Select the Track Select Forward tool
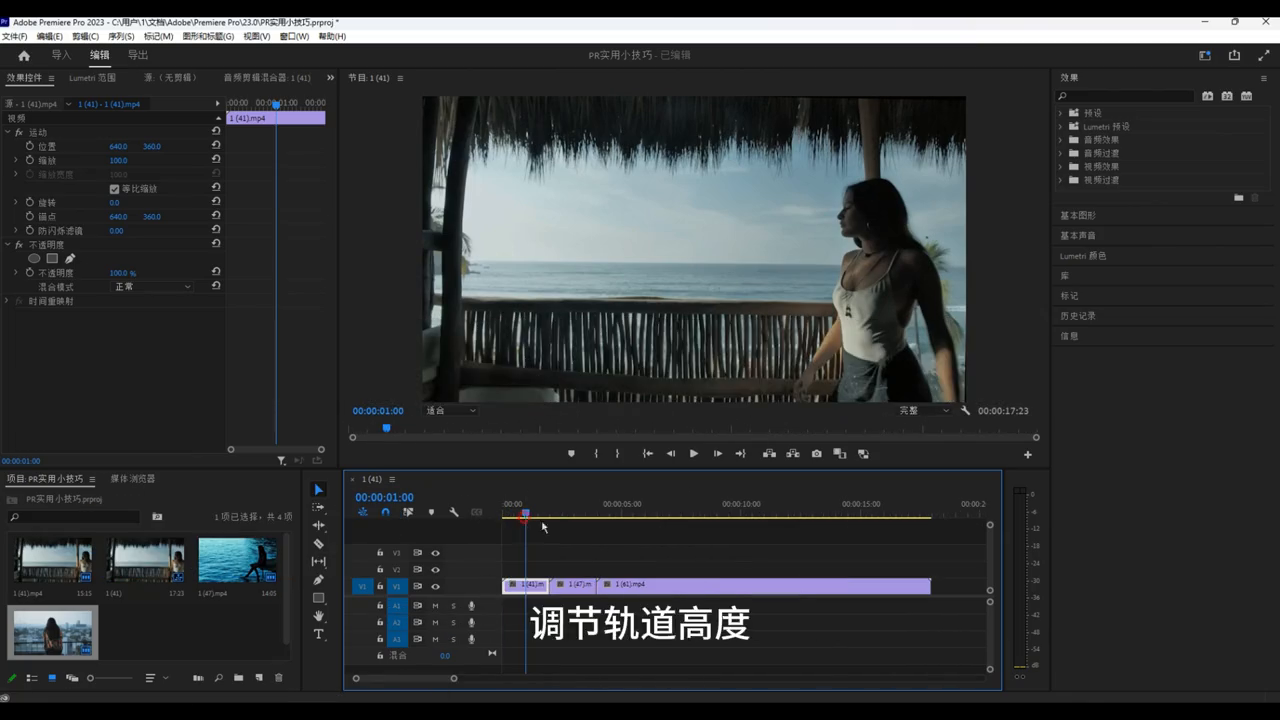The width and height of the screenshot is (1280, 720). (319, 508)
